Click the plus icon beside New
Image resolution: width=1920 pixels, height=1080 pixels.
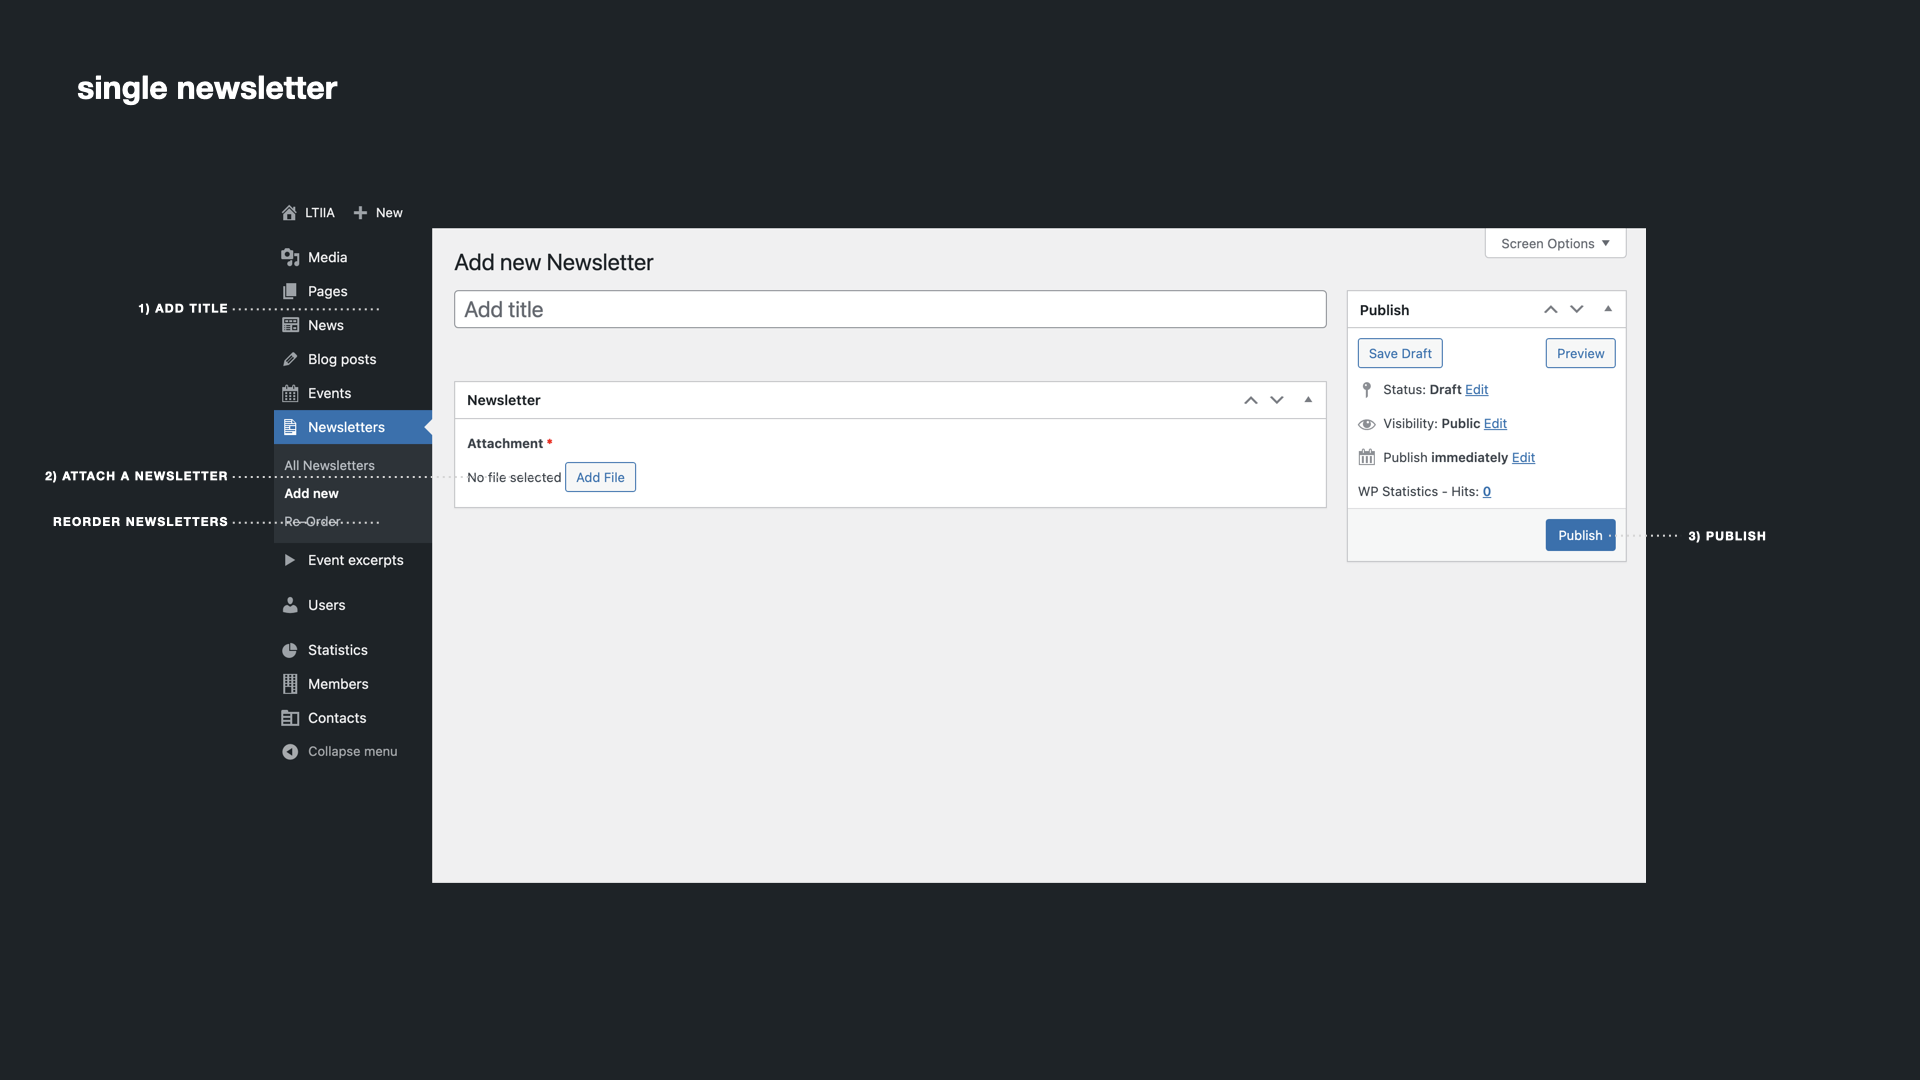click(x=360, y=213)
